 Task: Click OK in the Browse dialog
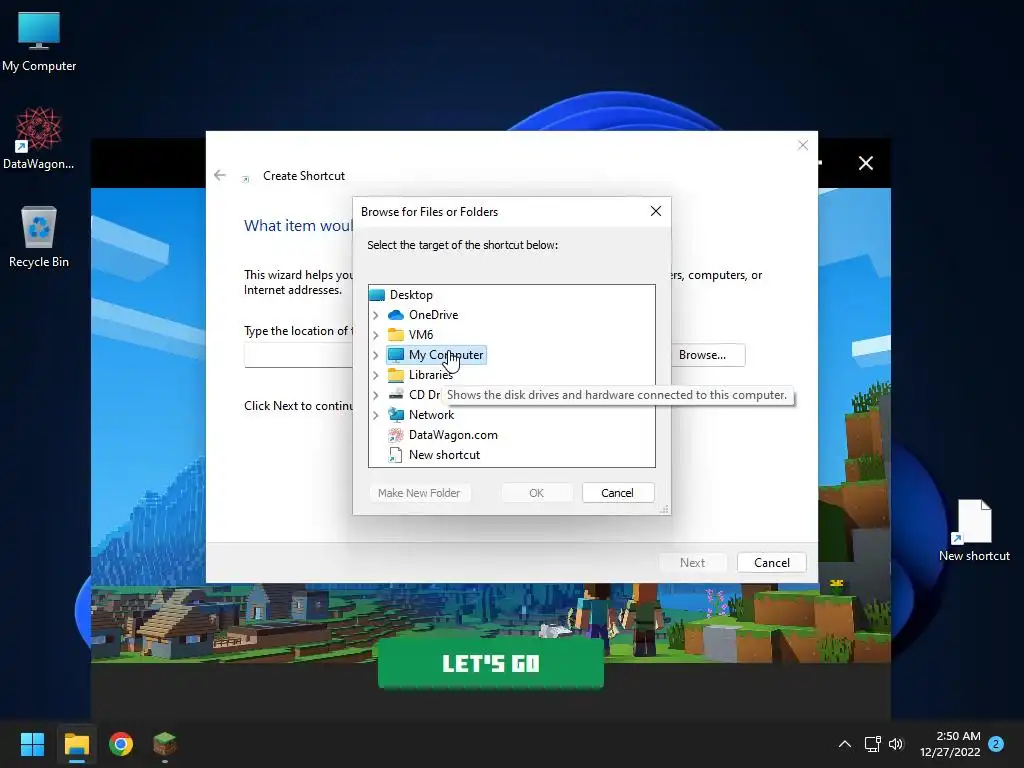click(x=536, y=493)
